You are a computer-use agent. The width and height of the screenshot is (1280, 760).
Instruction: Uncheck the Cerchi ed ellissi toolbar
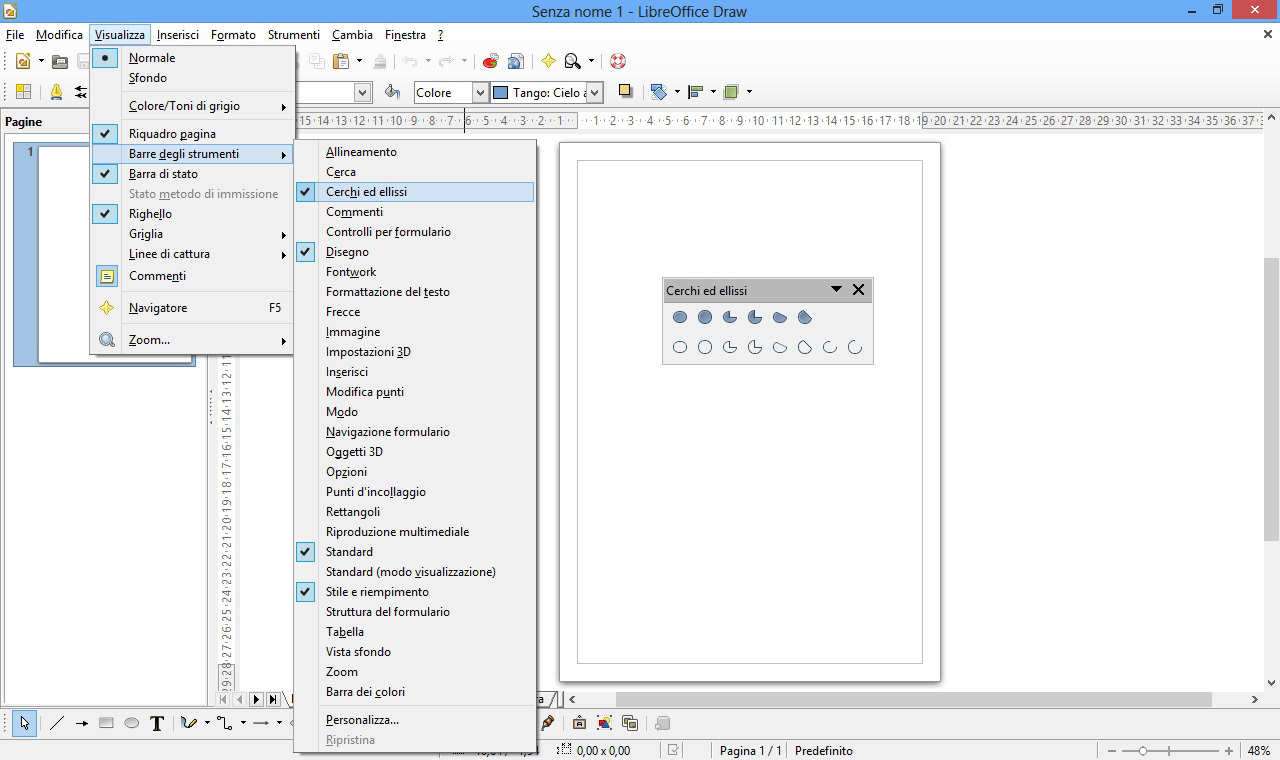pyautogui.click(x=366, y=192)
